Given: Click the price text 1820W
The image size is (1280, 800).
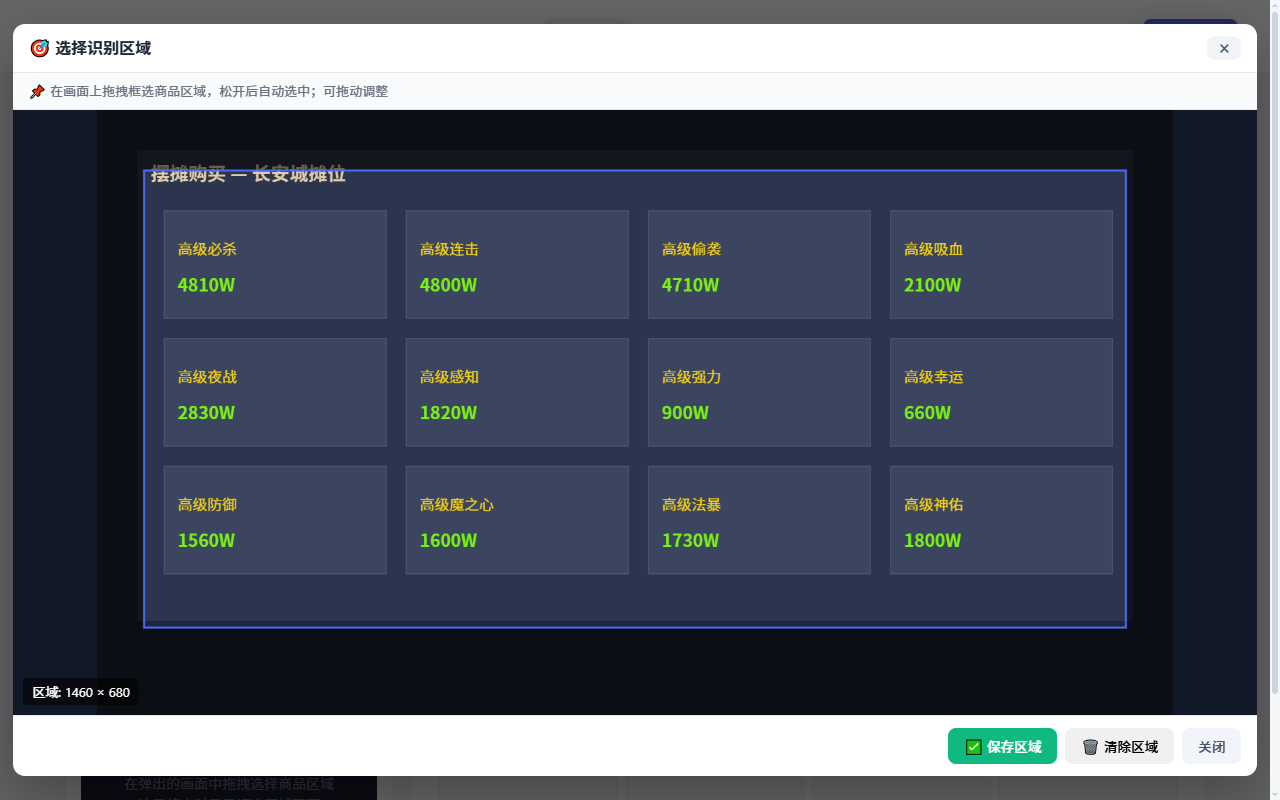Looking at the screenshot, I should [x=448, y=413].
